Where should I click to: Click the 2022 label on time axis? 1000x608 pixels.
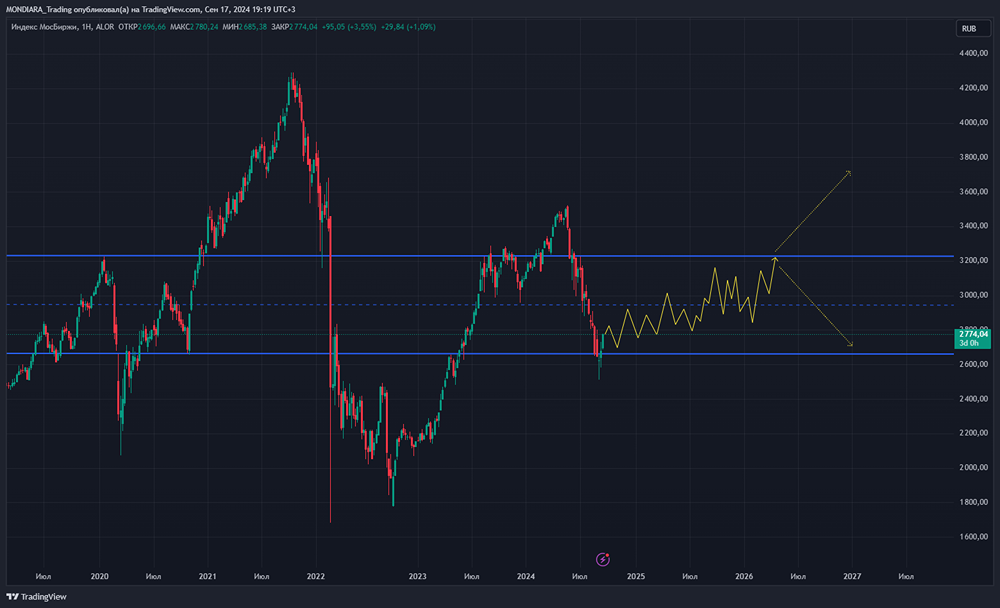click(316, 577)
